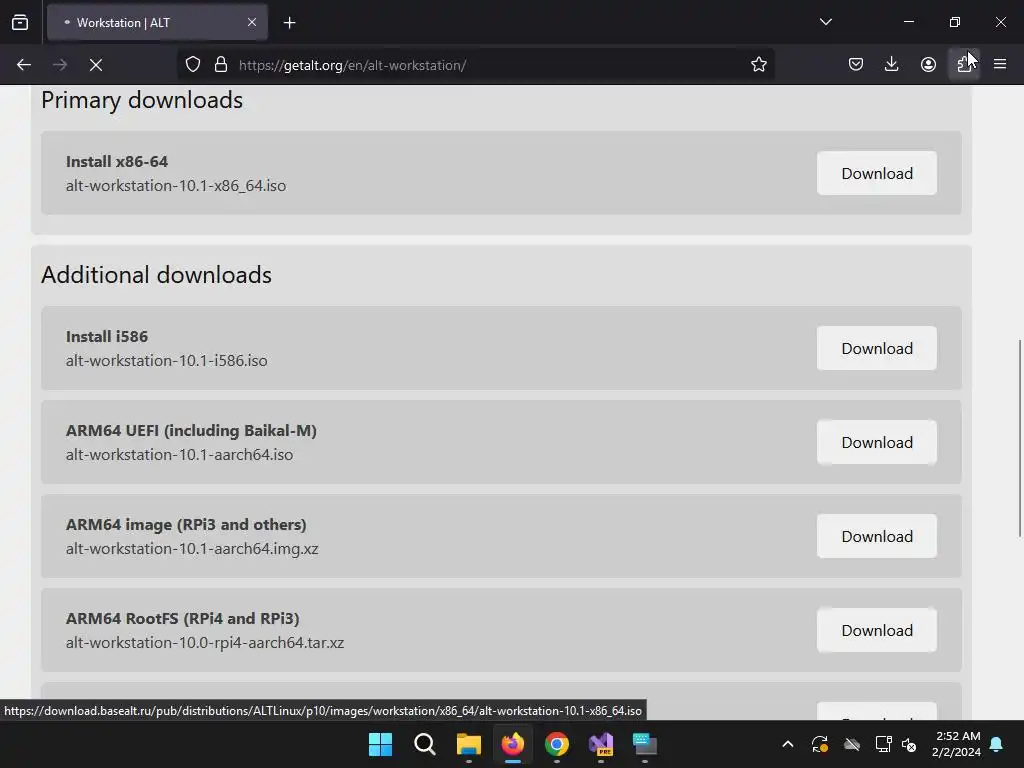The width and height of the screenshot is (1024, 768).
Task: Open muted volume tray icon
Action: (909, 744)
